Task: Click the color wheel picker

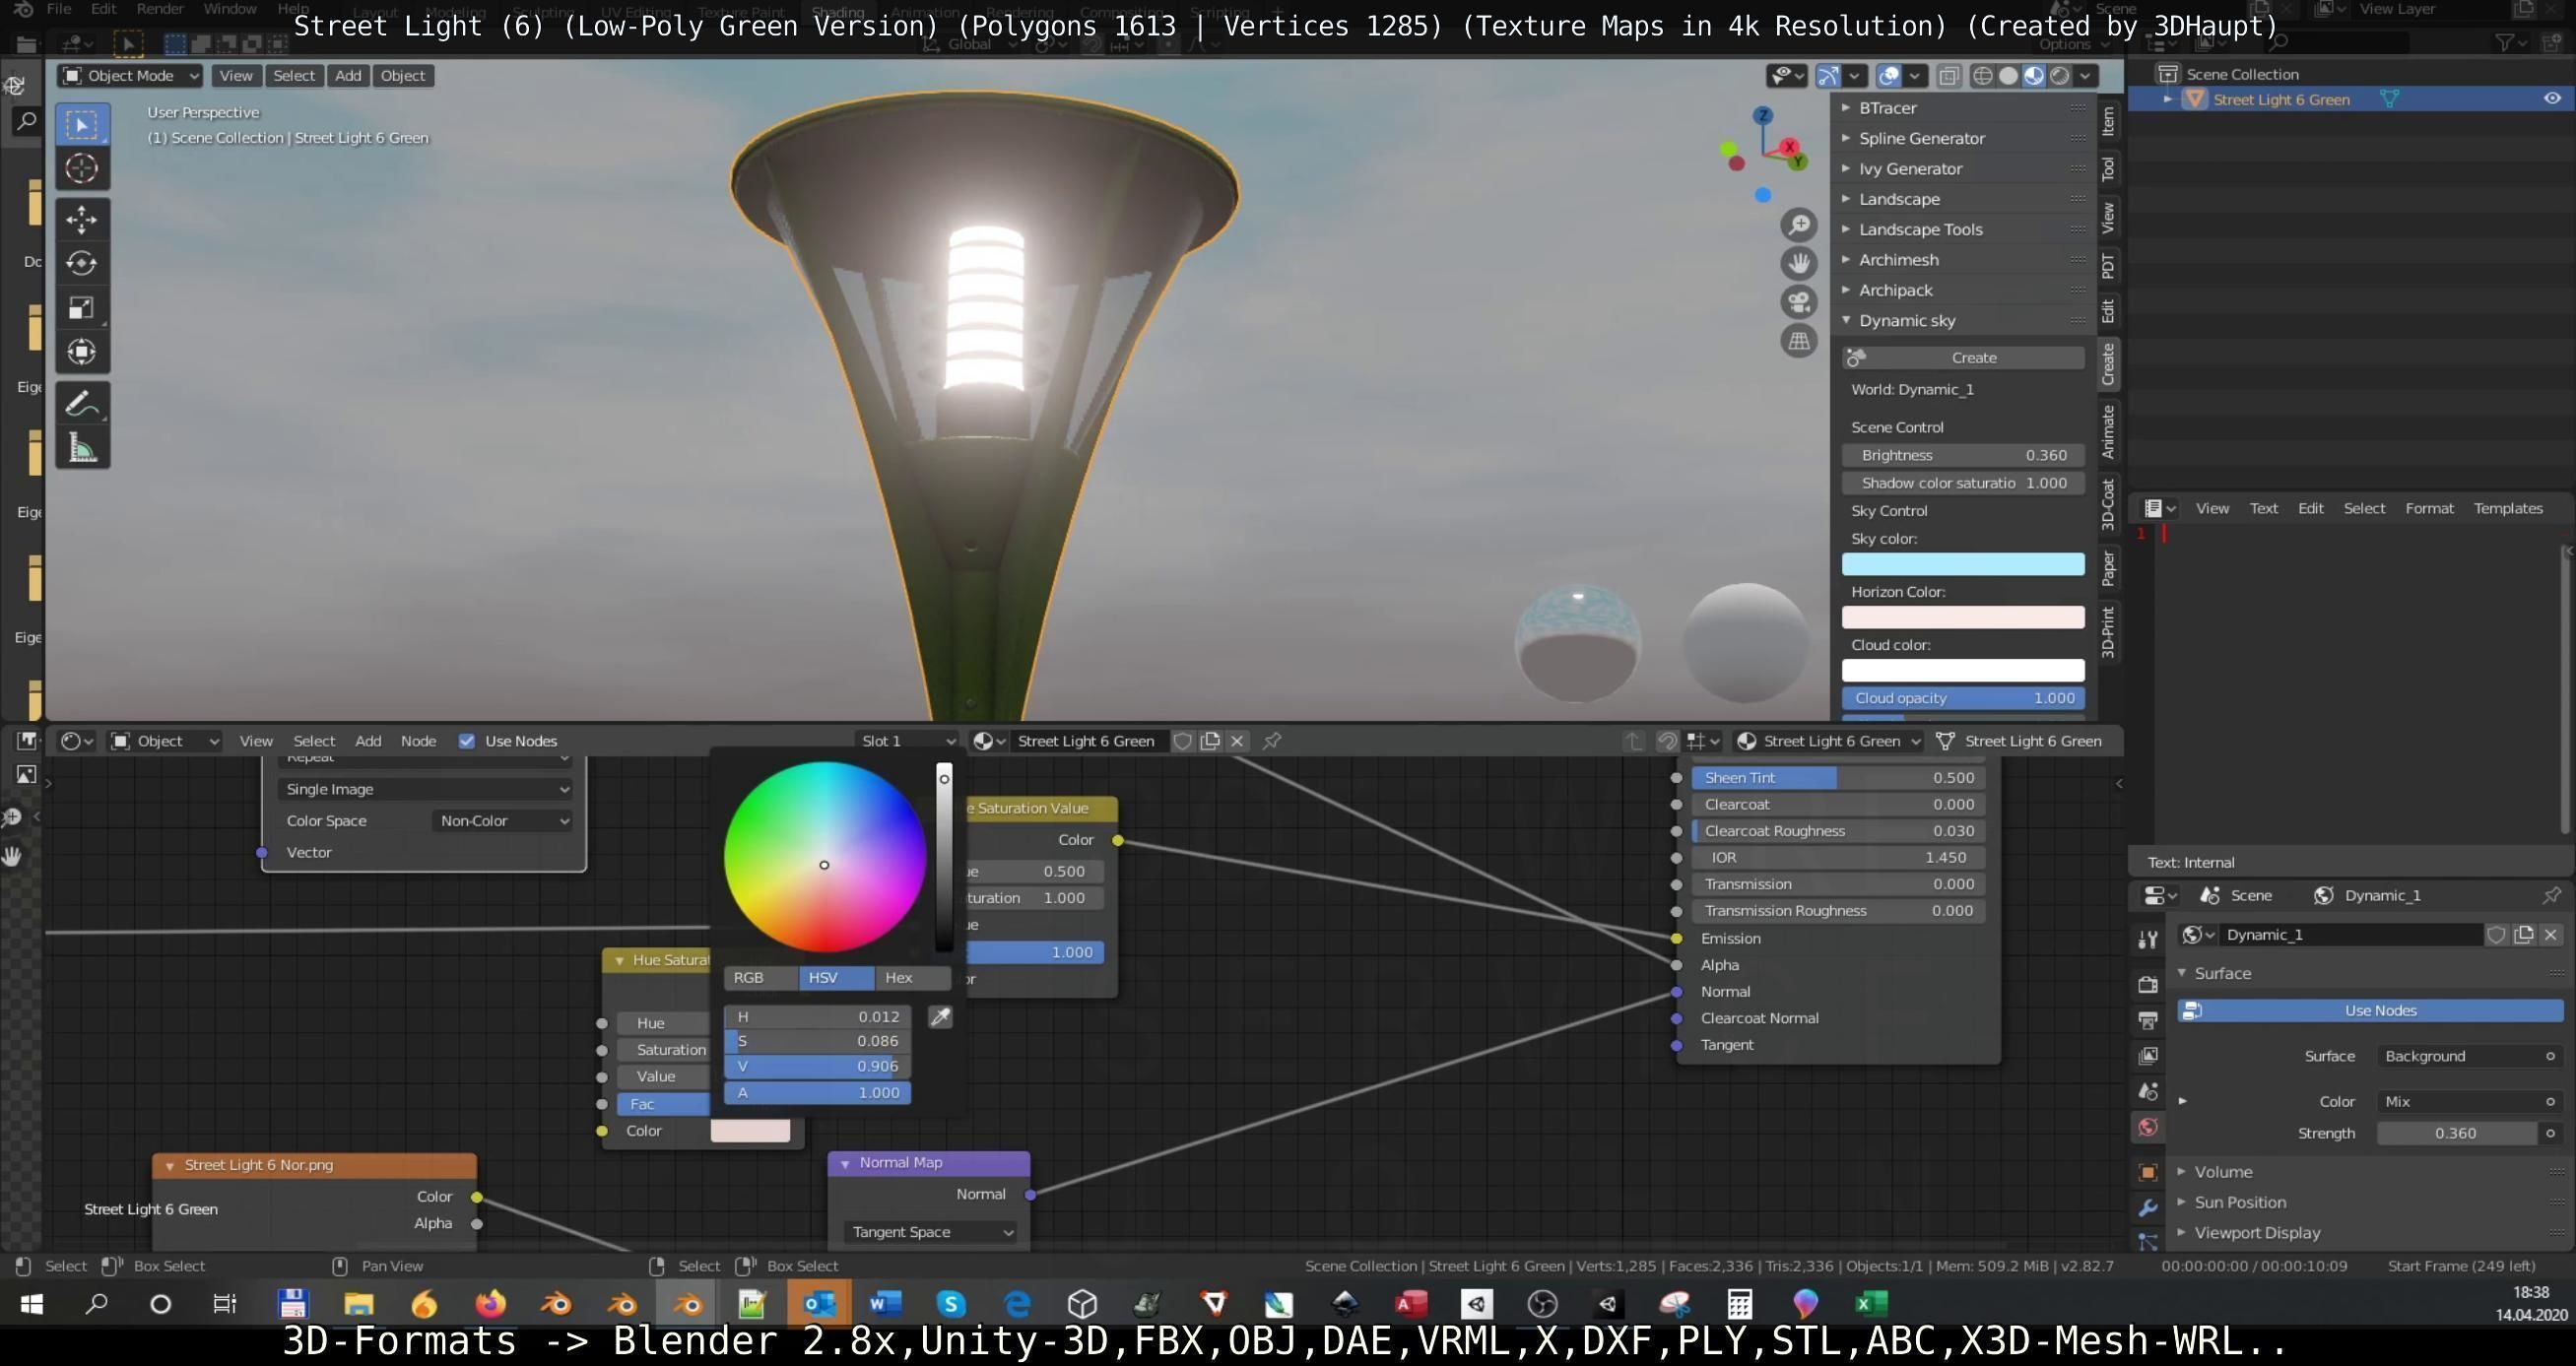Action: [x=824, y=857]
